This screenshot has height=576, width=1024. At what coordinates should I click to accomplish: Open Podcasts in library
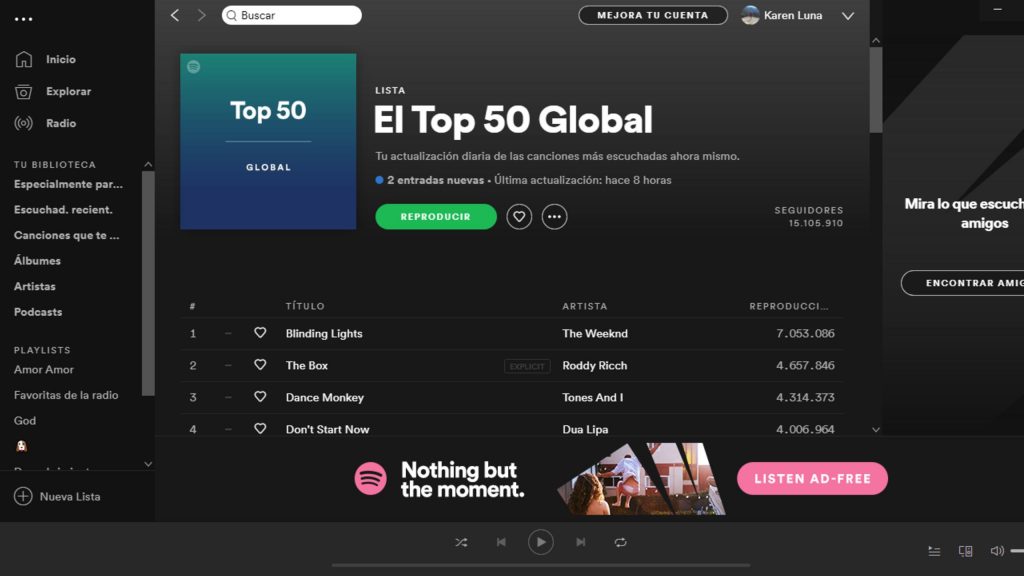coord(38,312)
